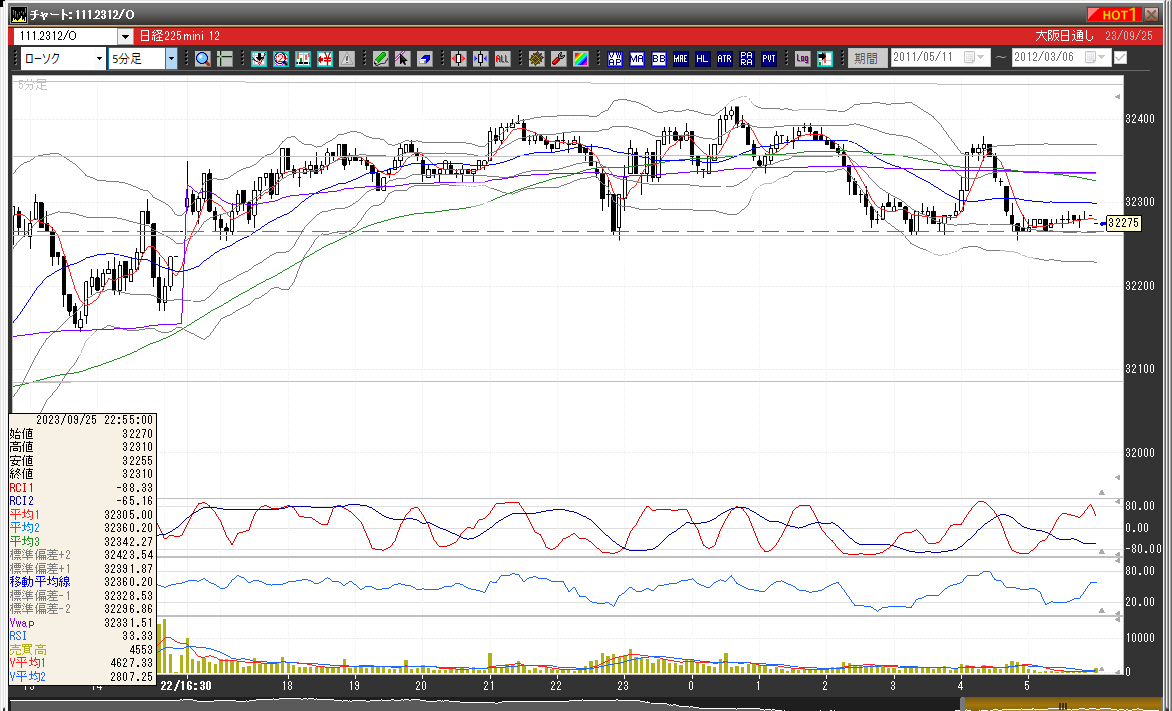The image size is (1172, 711).
Task: Click the magnifying glass search icon
Action: 203,58
